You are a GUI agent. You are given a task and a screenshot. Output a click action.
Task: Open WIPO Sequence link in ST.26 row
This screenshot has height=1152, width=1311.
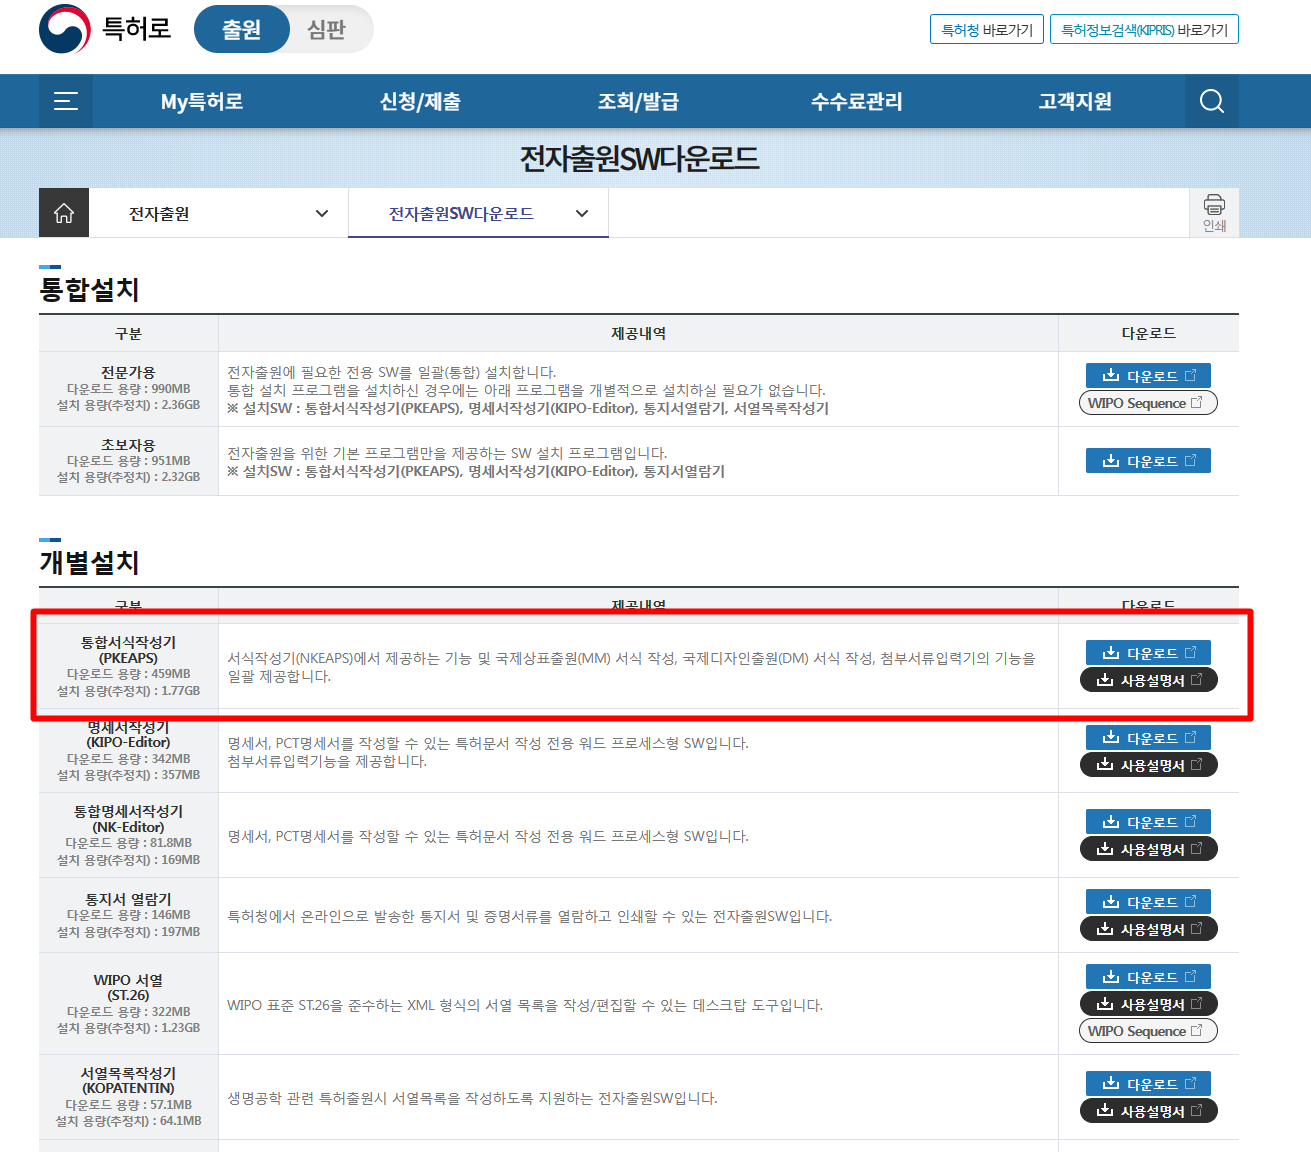[x=1148, y=1031]
